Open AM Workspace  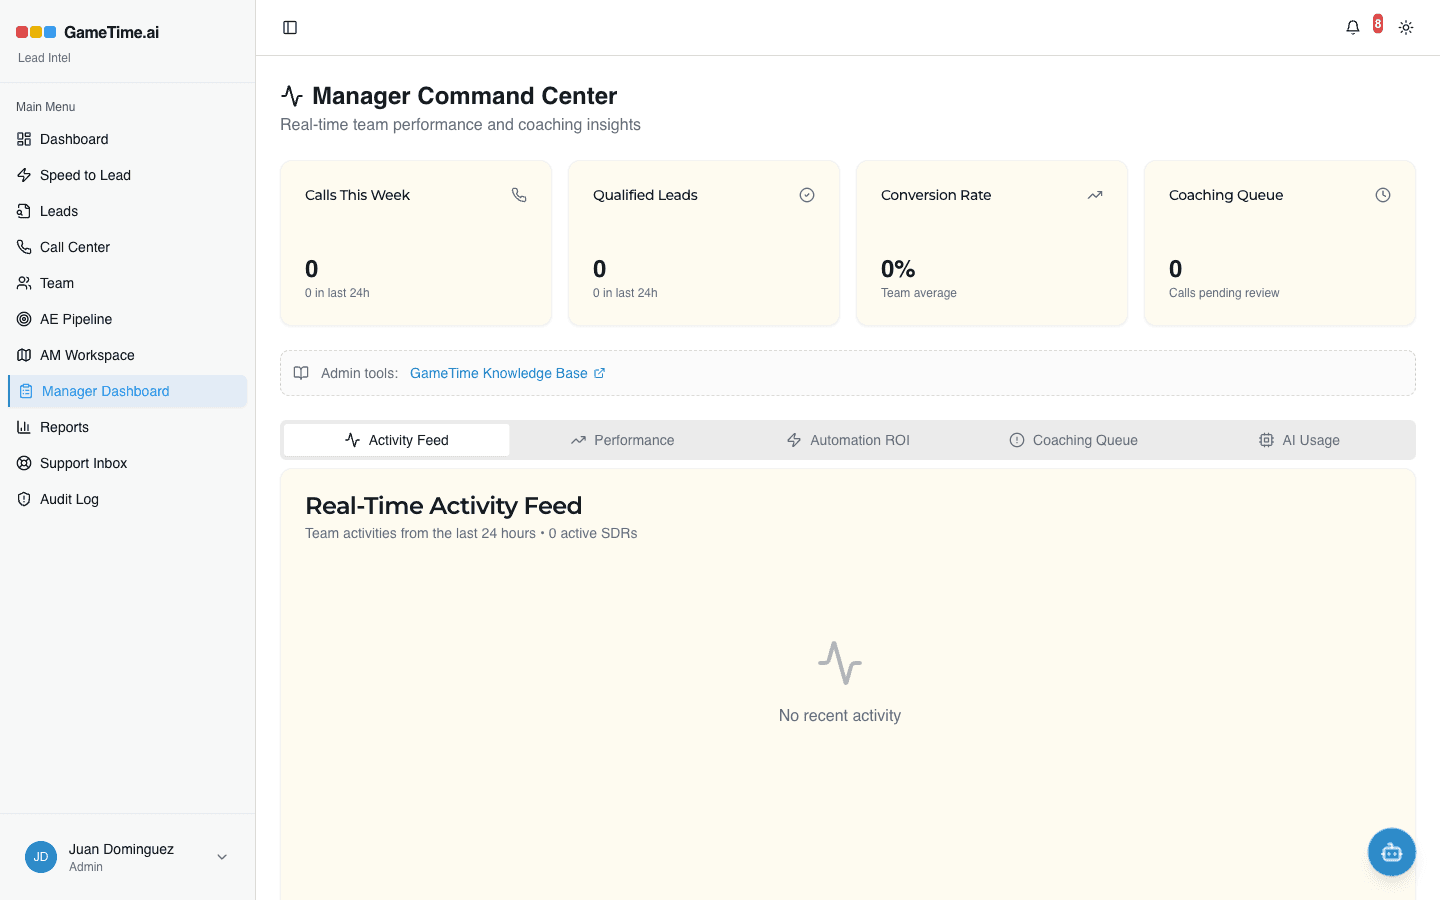(x=128, y=355)
